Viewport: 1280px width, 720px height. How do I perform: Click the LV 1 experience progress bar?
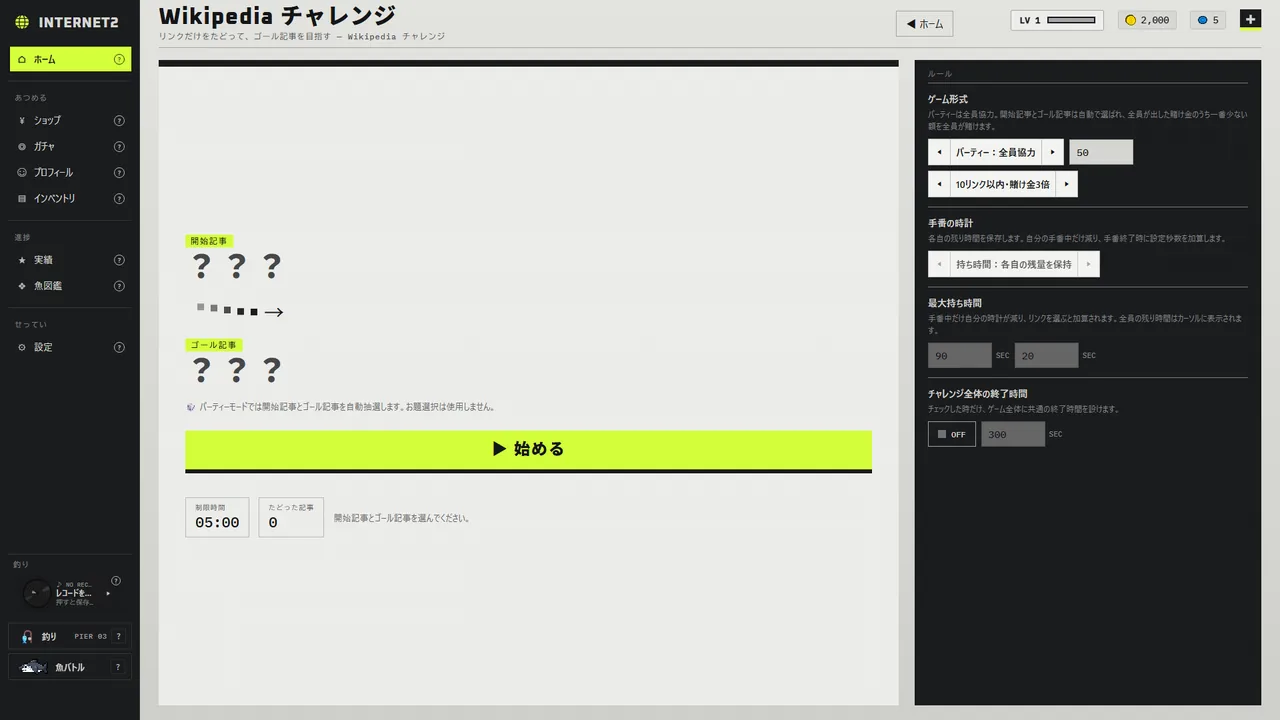pyautogui.click(x=1071, y=20)
